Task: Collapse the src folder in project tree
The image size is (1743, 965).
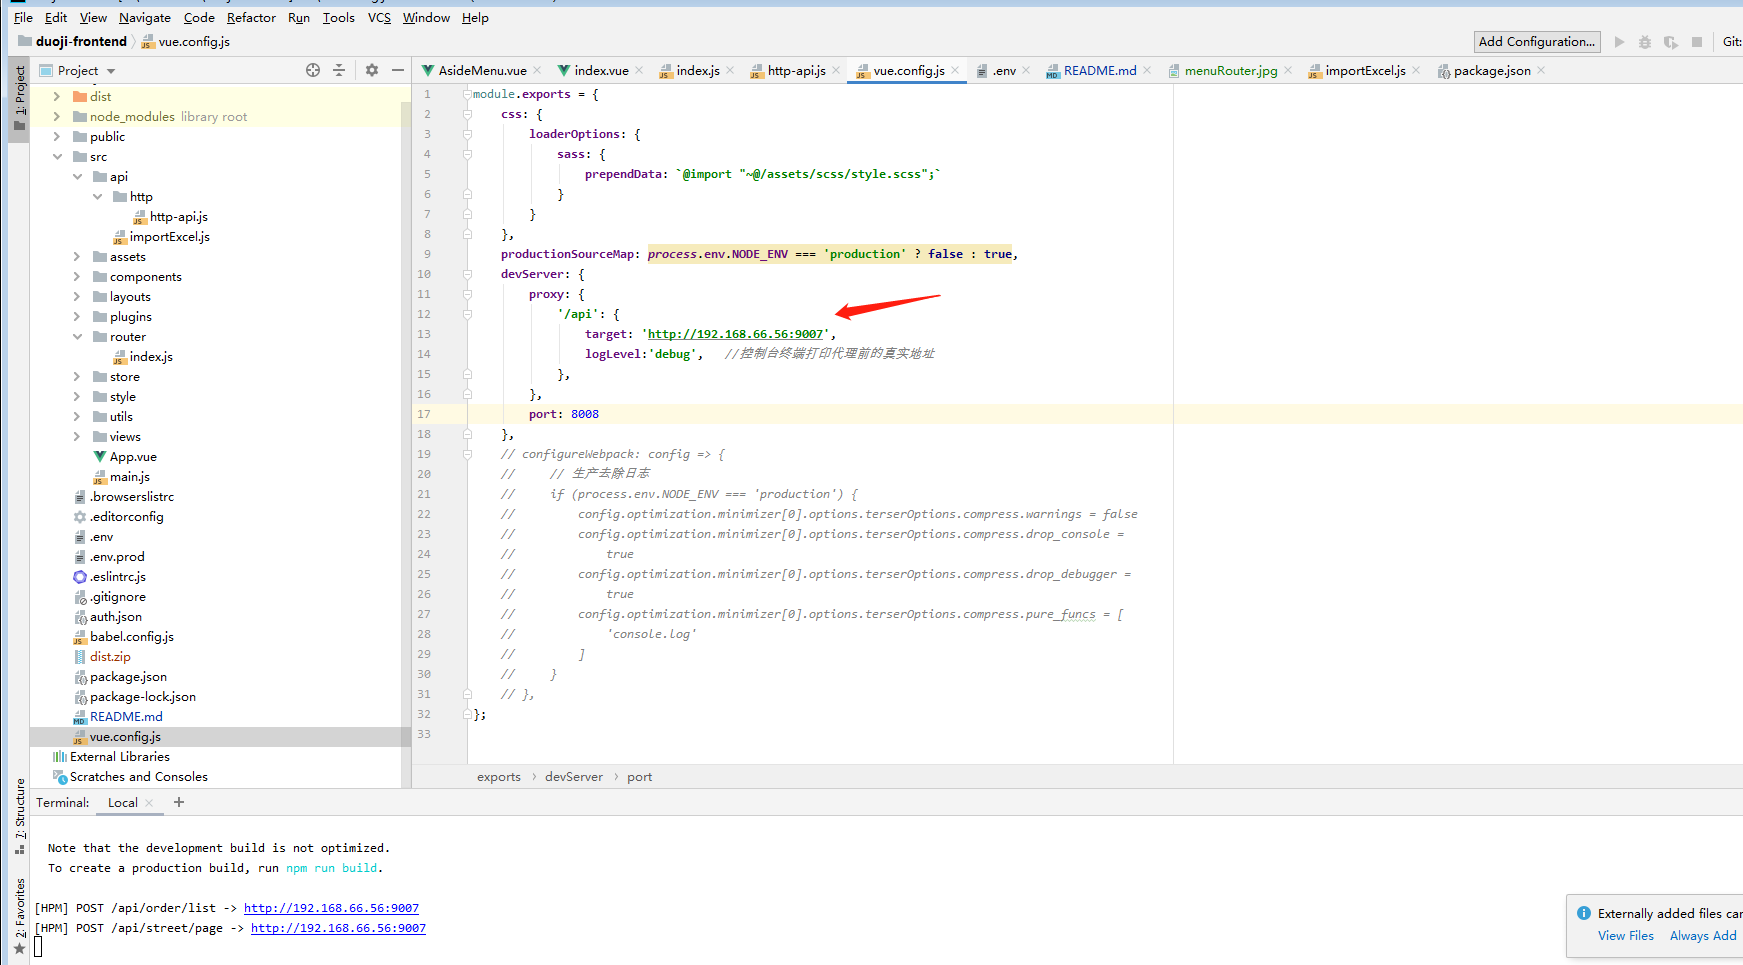Action: 57,157
